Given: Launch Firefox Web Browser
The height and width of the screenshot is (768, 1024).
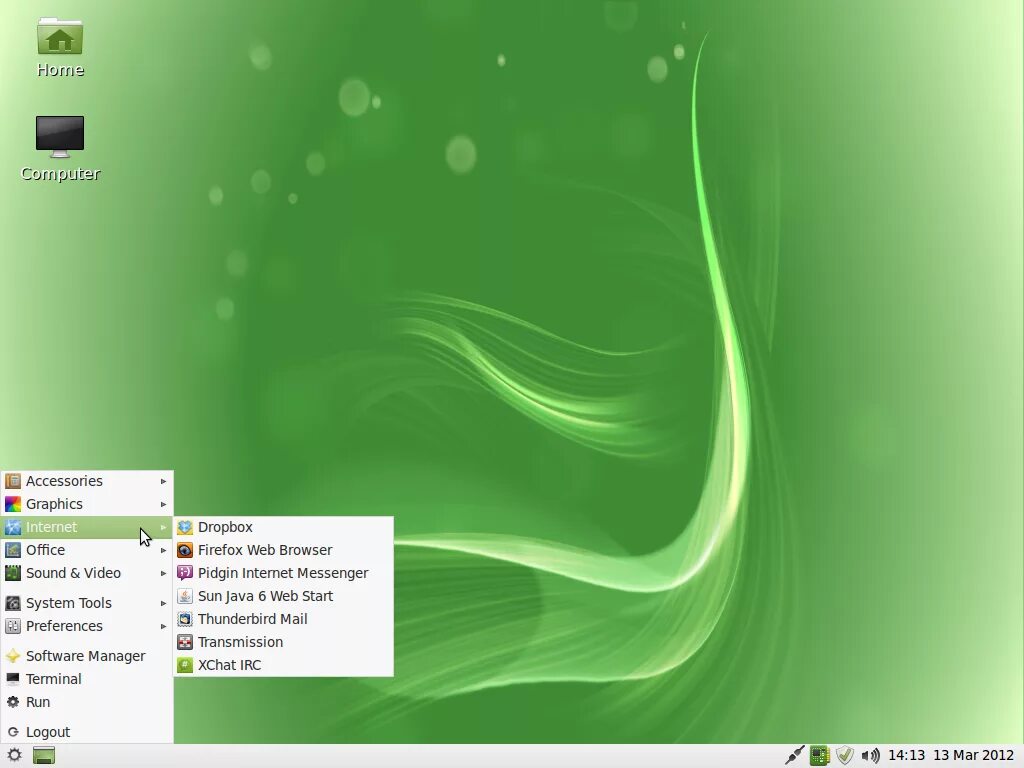Looking at the screenshot, I should [x=265, y=550].
